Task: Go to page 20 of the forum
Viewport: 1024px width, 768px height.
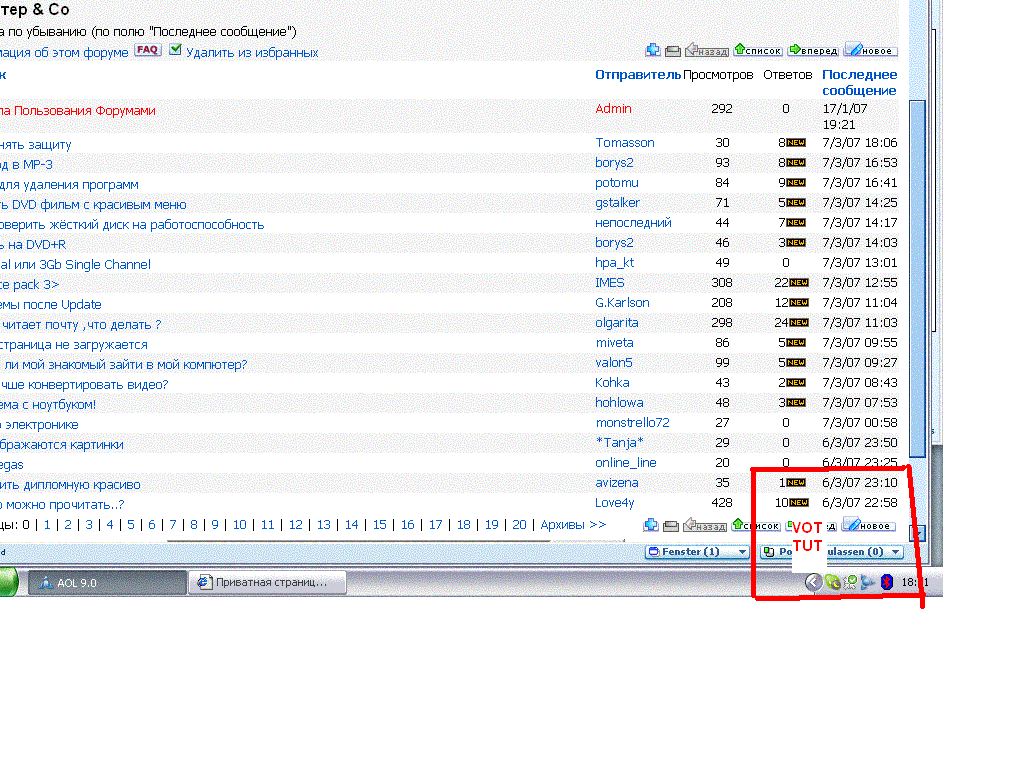Action: click(x=519, y=525)
